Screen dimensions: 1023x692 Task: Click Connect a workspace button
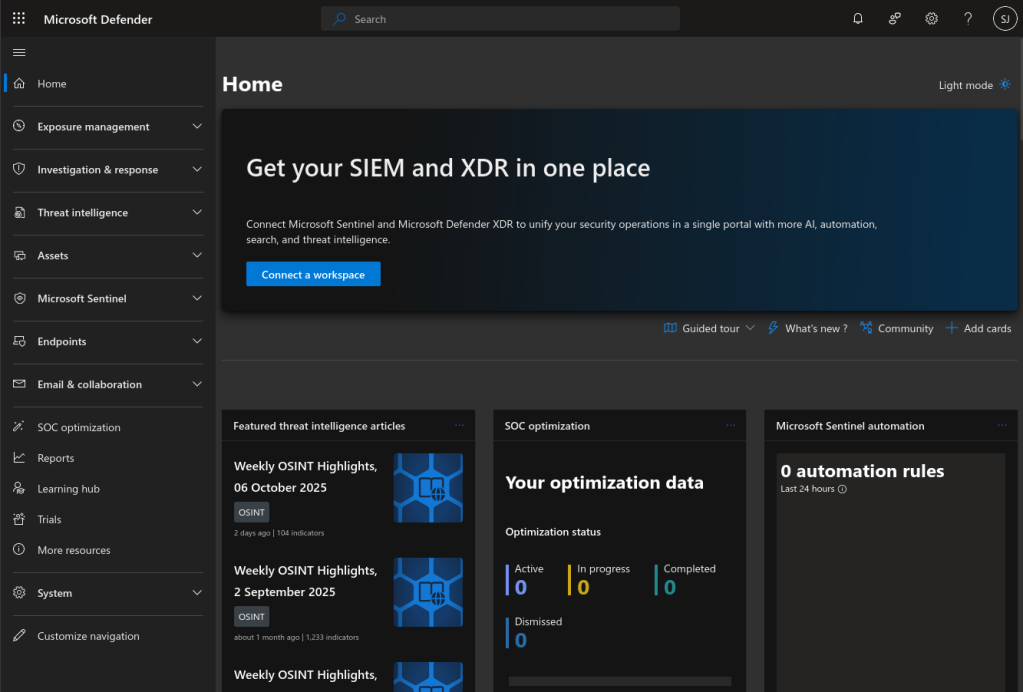tap(313, 274)
